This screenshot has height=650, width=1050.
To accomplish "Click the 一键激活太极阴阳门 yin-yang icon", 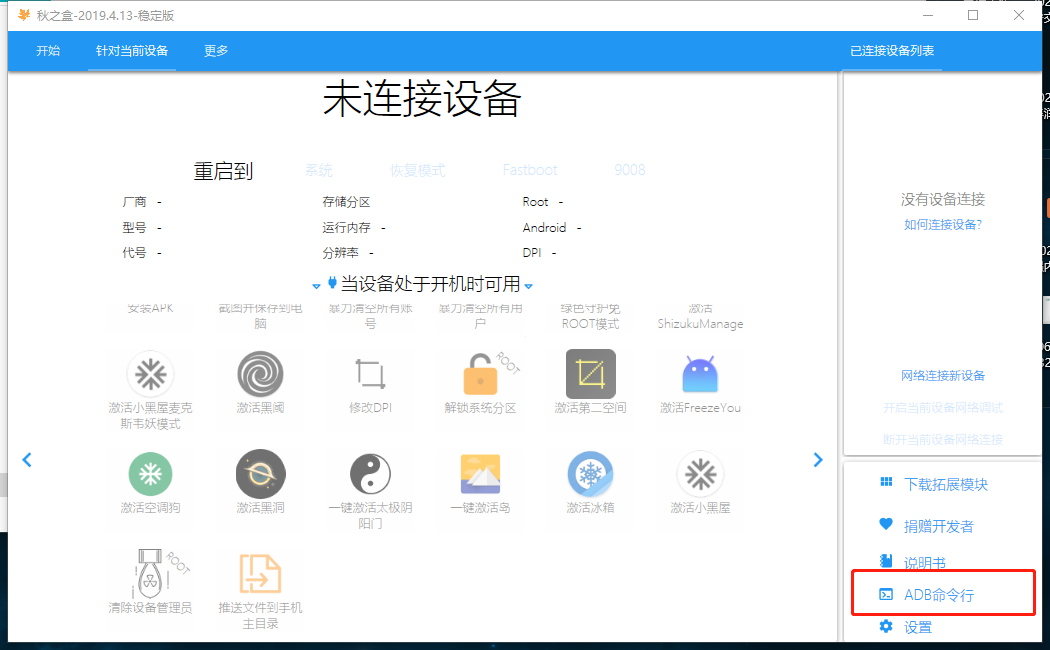I will pyautogui.click(x=370, y=474).
